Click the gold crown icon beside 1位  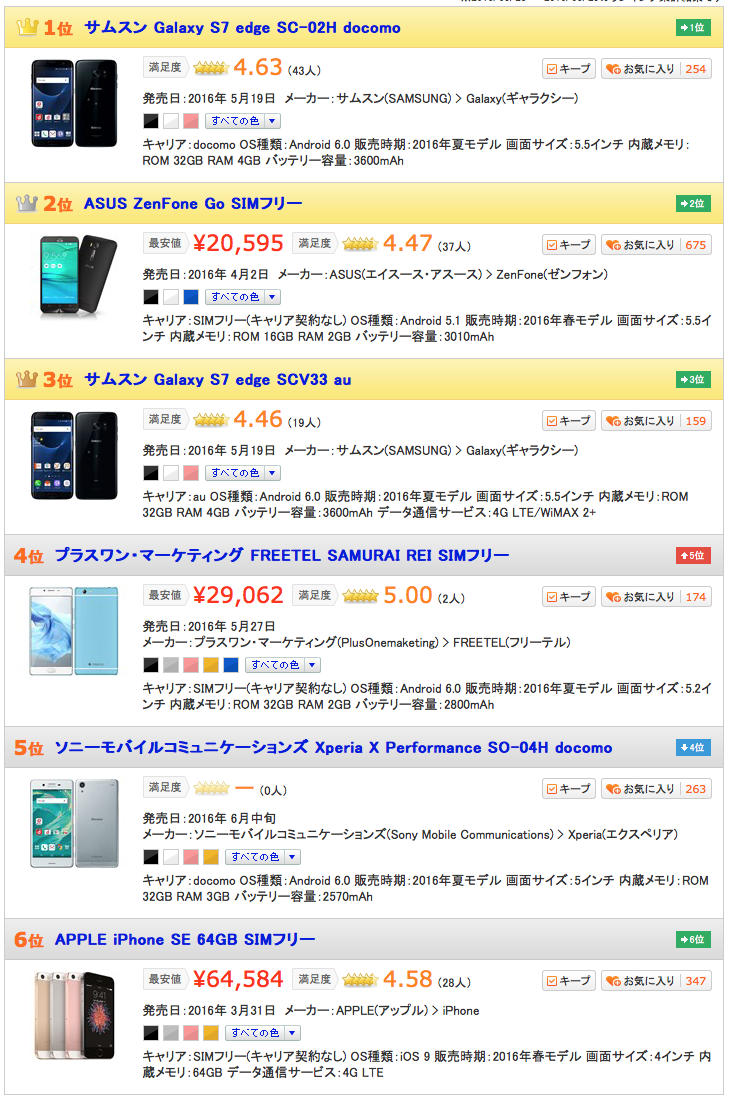coord(27,27)
